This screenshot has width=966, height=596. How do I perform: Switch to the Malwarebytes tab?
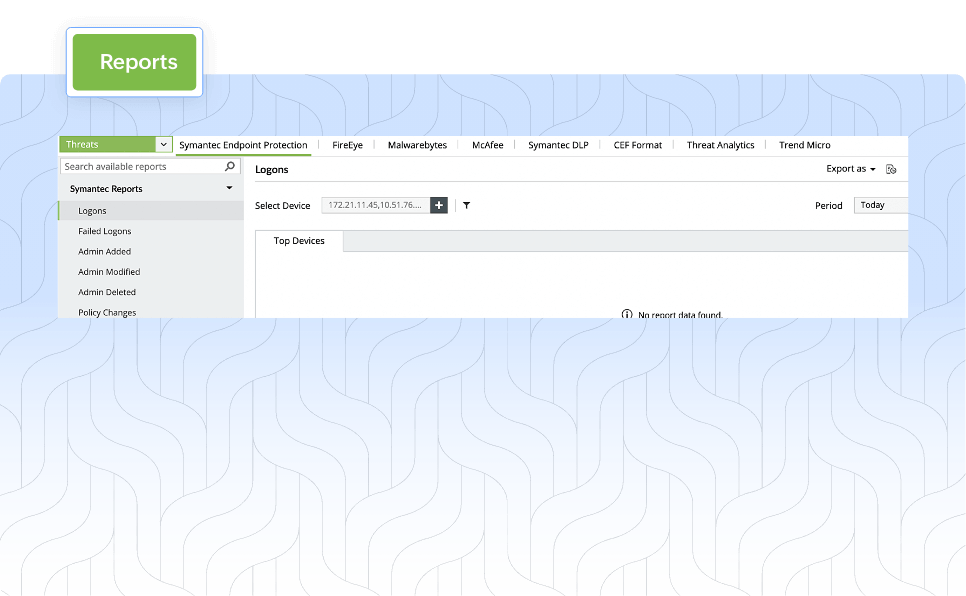point(417,145)
